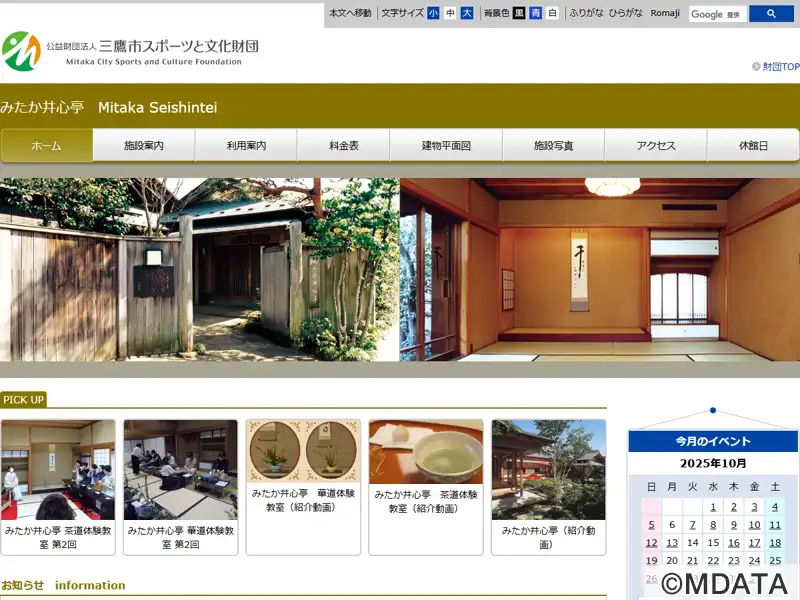The height and width of the screenshot is (600, 800).
Task: Click the wooden gate entrance photo
Action: (199, 269)
